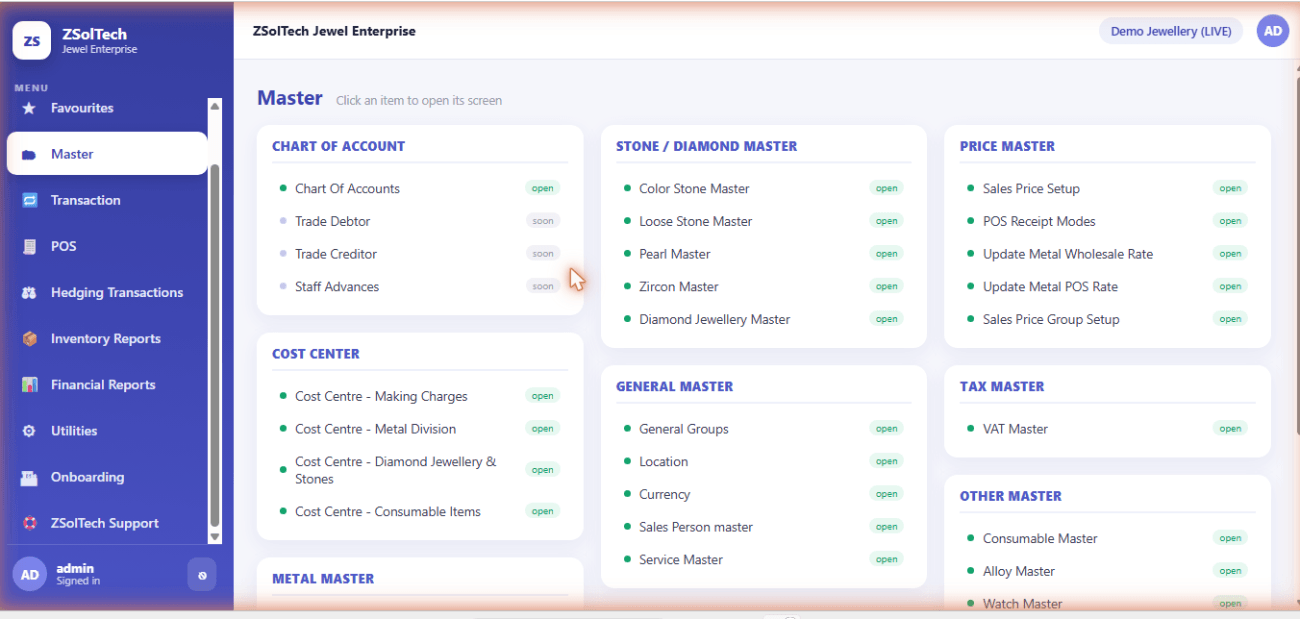
Task: Open Chart Of Accounts
Action: pyautogui.click(x=419, y=188)
